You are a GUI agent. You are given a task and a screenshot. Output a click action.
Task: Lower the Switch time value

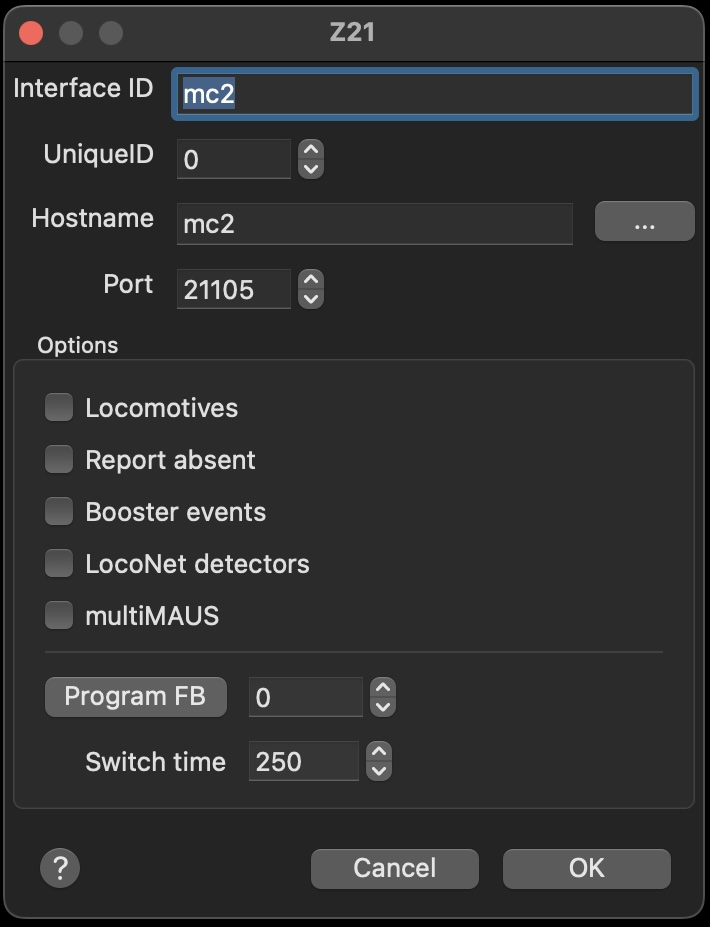point(379,770)
